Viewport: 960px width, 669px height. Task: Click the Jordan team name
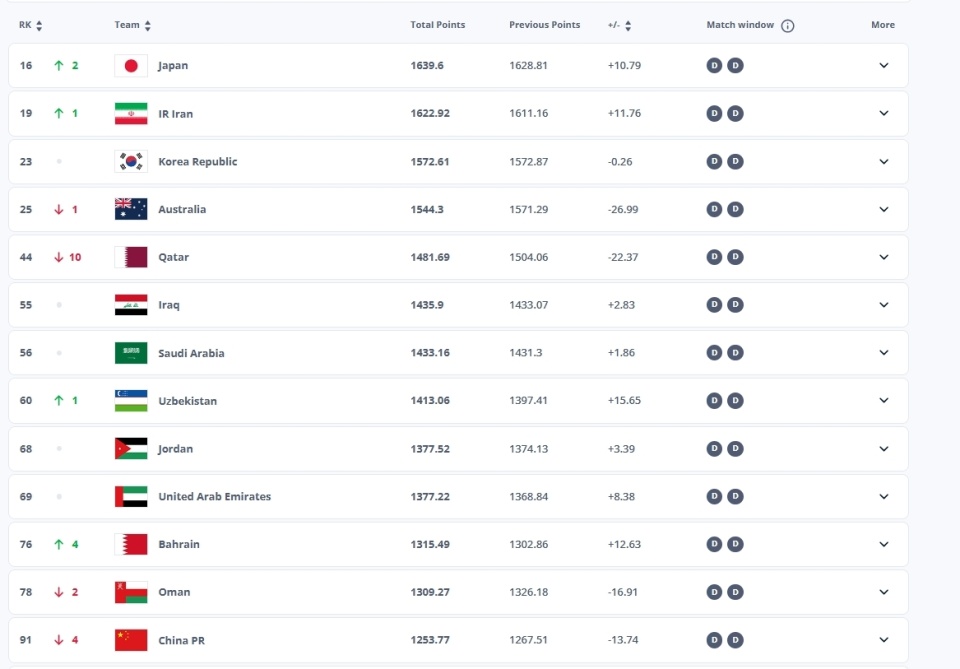coord(178,449)
